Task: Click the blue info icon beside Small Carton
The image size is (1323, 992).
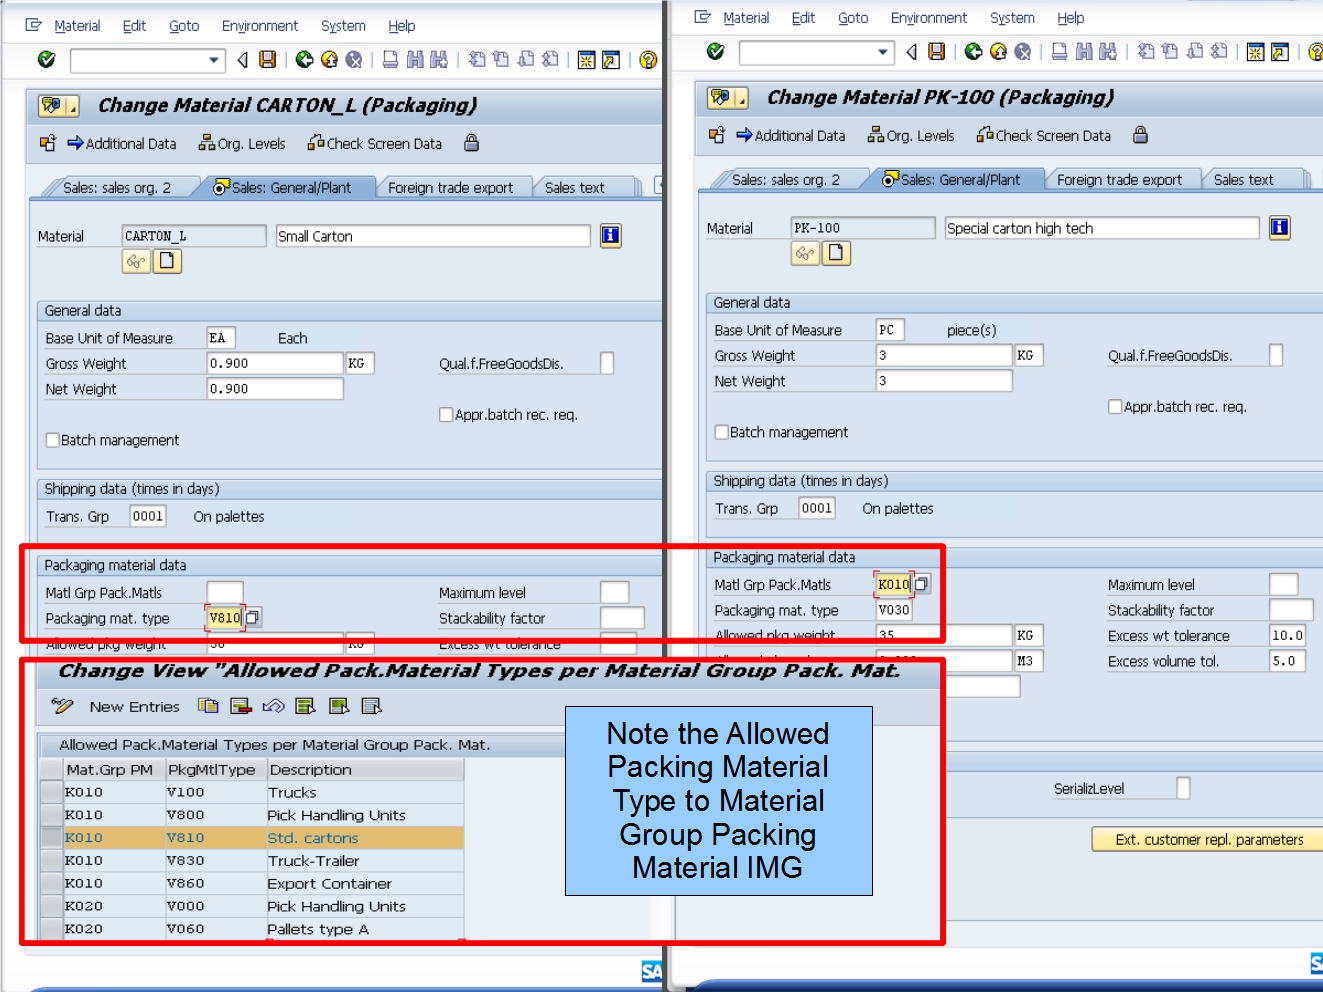Action: click(x=610, y=236)
